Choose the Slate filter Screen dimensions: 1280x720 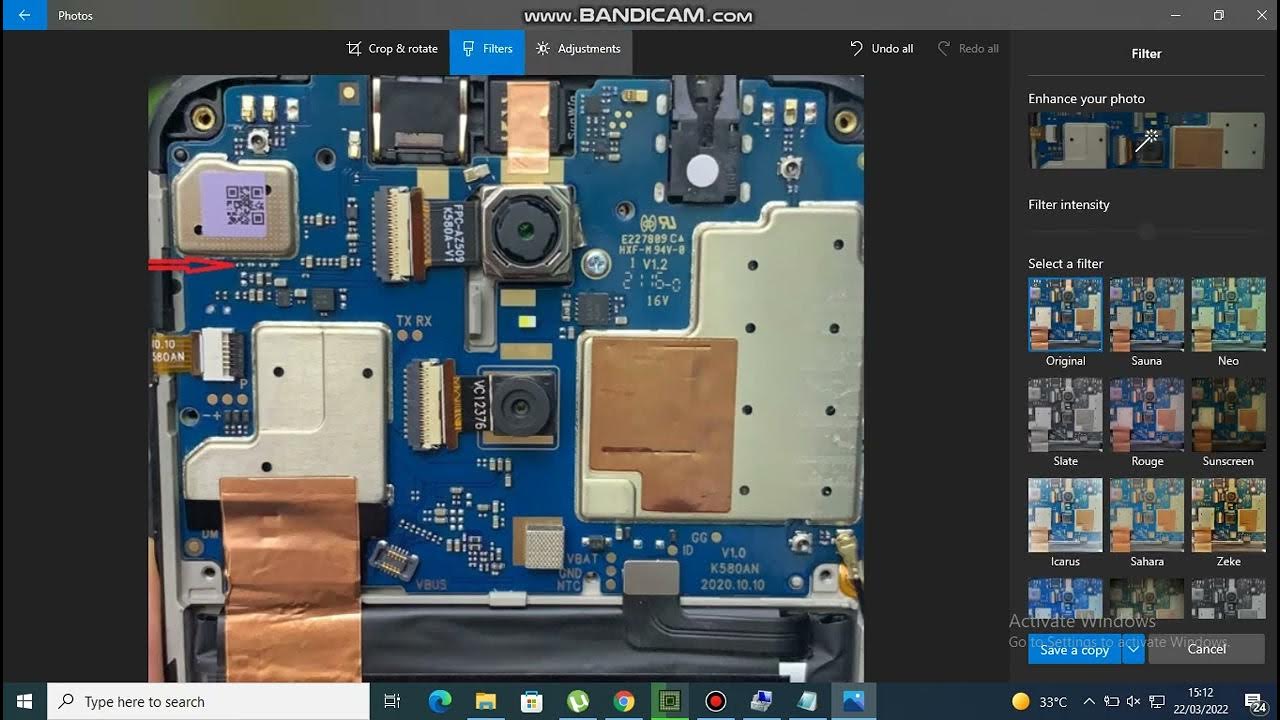1066,414
